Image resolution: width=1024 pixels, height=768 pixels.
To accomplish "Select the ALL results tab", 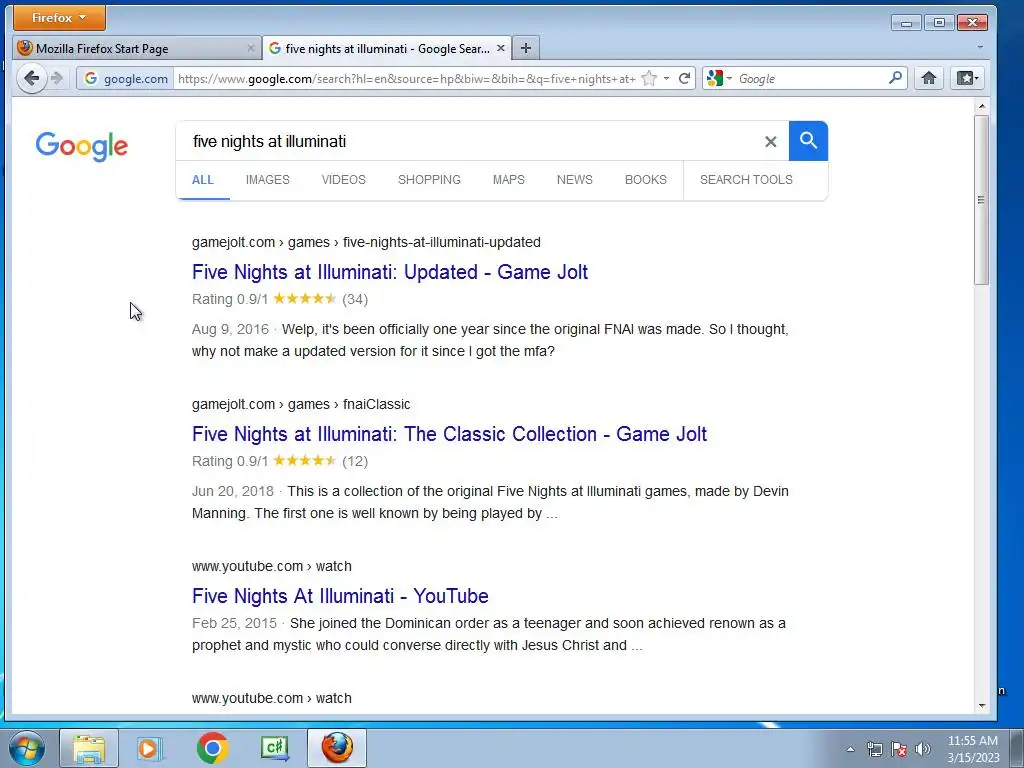I will tap(202, 180).
